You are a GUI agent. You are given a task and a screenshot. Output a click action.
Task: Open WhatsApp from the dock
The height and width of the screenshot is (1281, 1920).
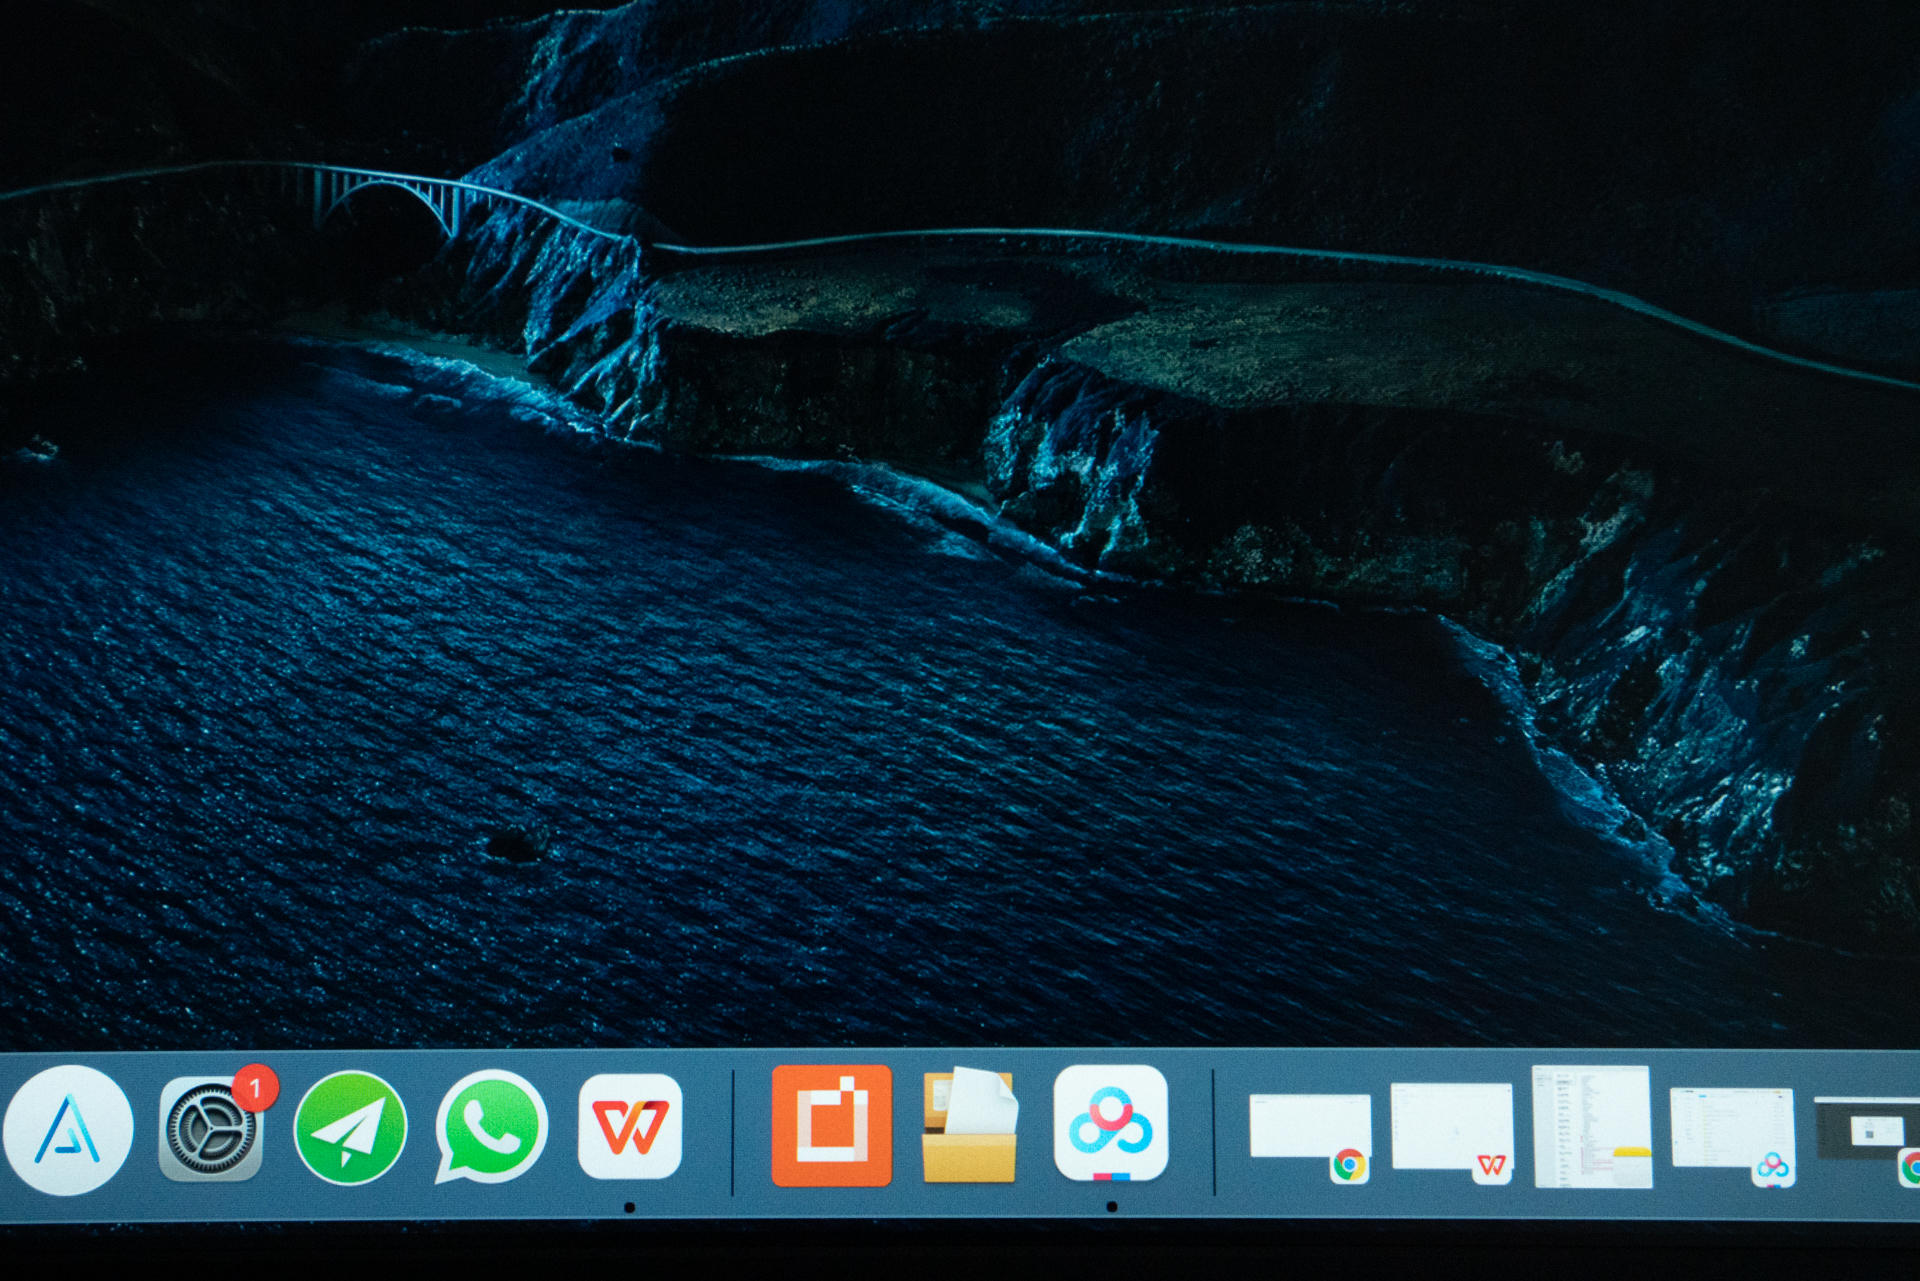(x=490, y=1127)
